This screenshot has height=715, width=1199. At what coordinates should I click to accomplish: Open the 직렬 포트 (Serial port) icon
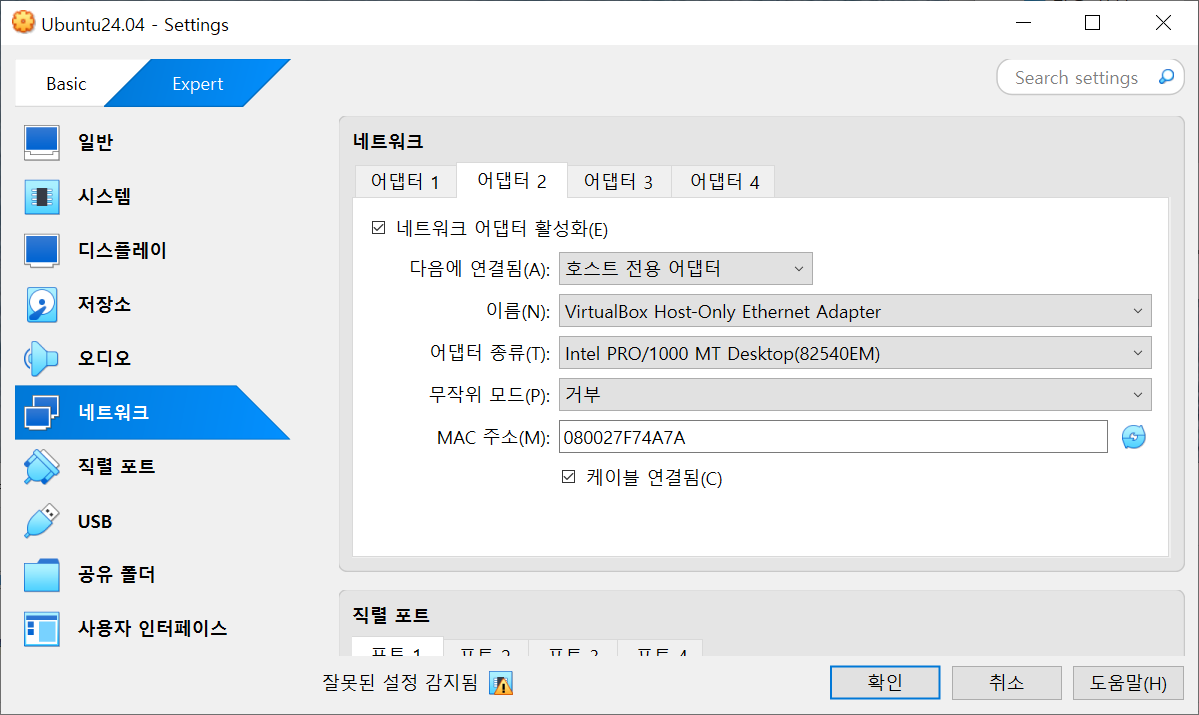coord(41,466)
